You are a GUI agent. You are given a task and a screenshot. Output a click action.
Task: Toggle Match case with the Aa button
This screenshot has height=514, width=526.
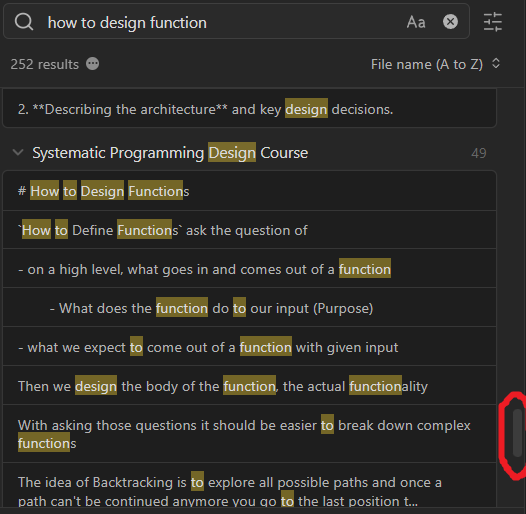416,22
